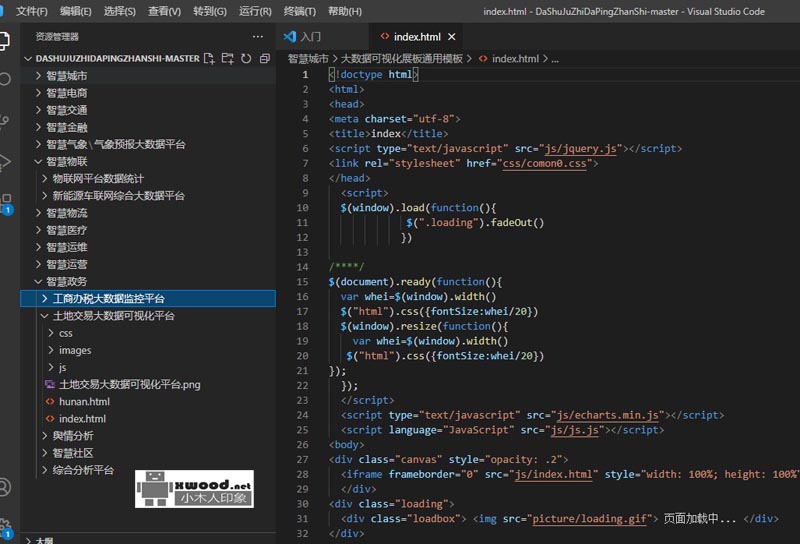Screen dimensions: 800x544
Task: Open Extensions view with badge in activity bar
Action: (x=5, y=203)
